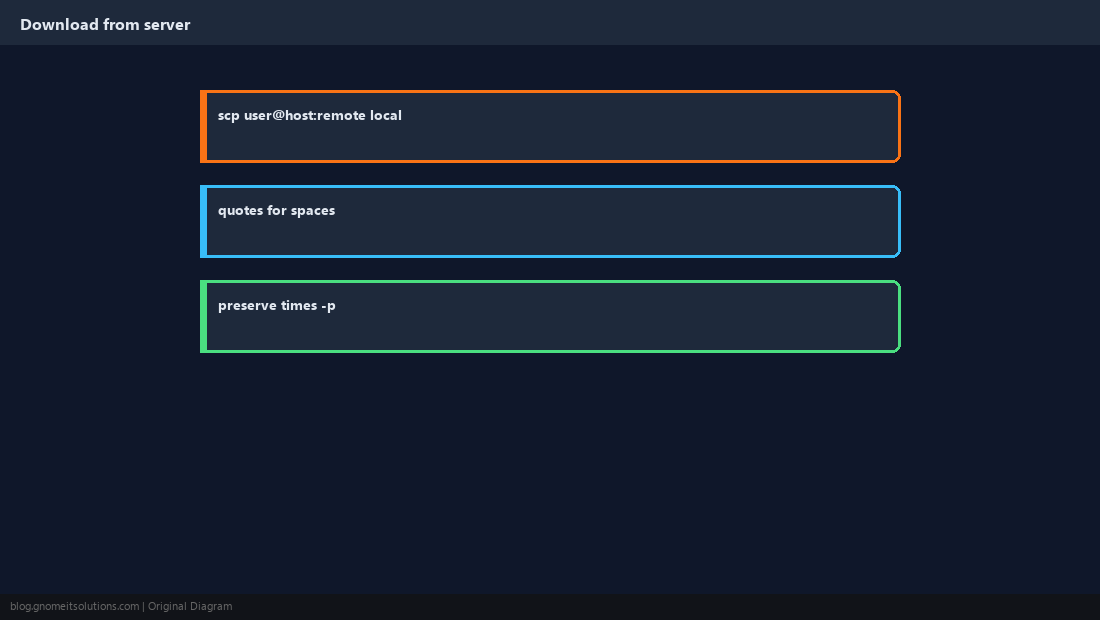Viewport: 1100px width, 620px height.
Task: Click the notched top-right corner of blue card
Action: tap(897, 189)
